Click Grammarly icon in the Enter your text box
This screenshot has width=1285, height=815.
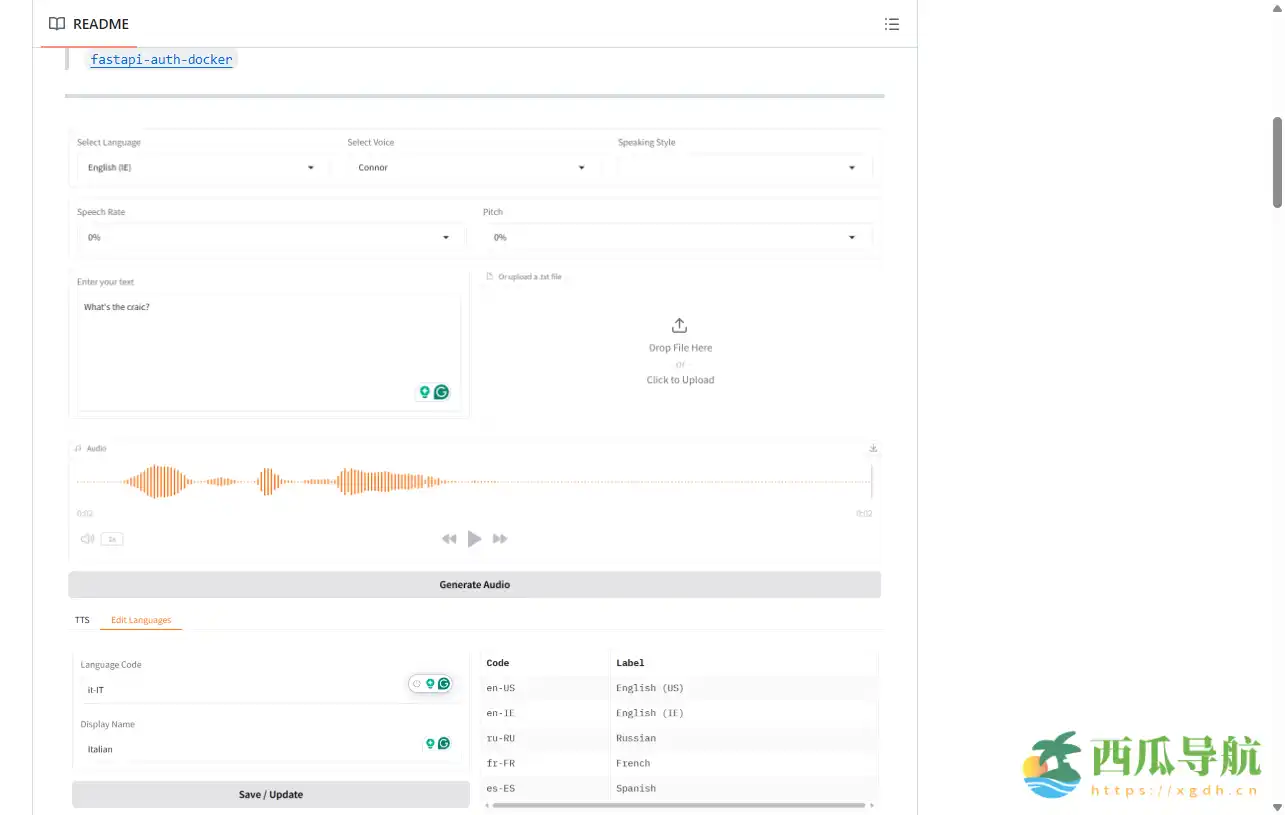(441, 392)
